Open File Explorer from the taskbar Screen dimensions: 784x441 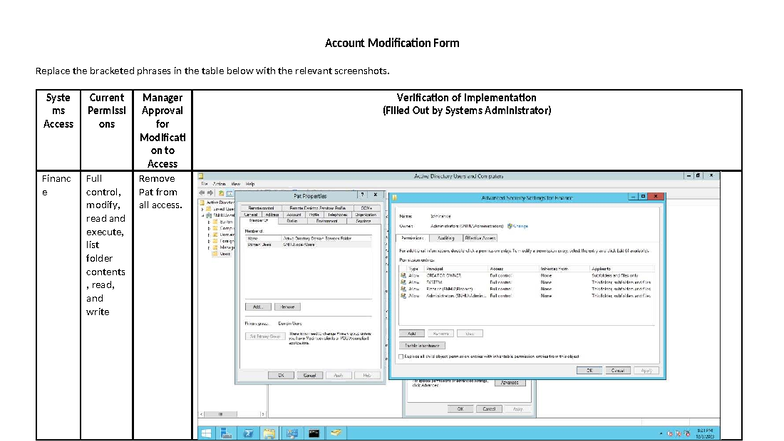tap(270, 432)
